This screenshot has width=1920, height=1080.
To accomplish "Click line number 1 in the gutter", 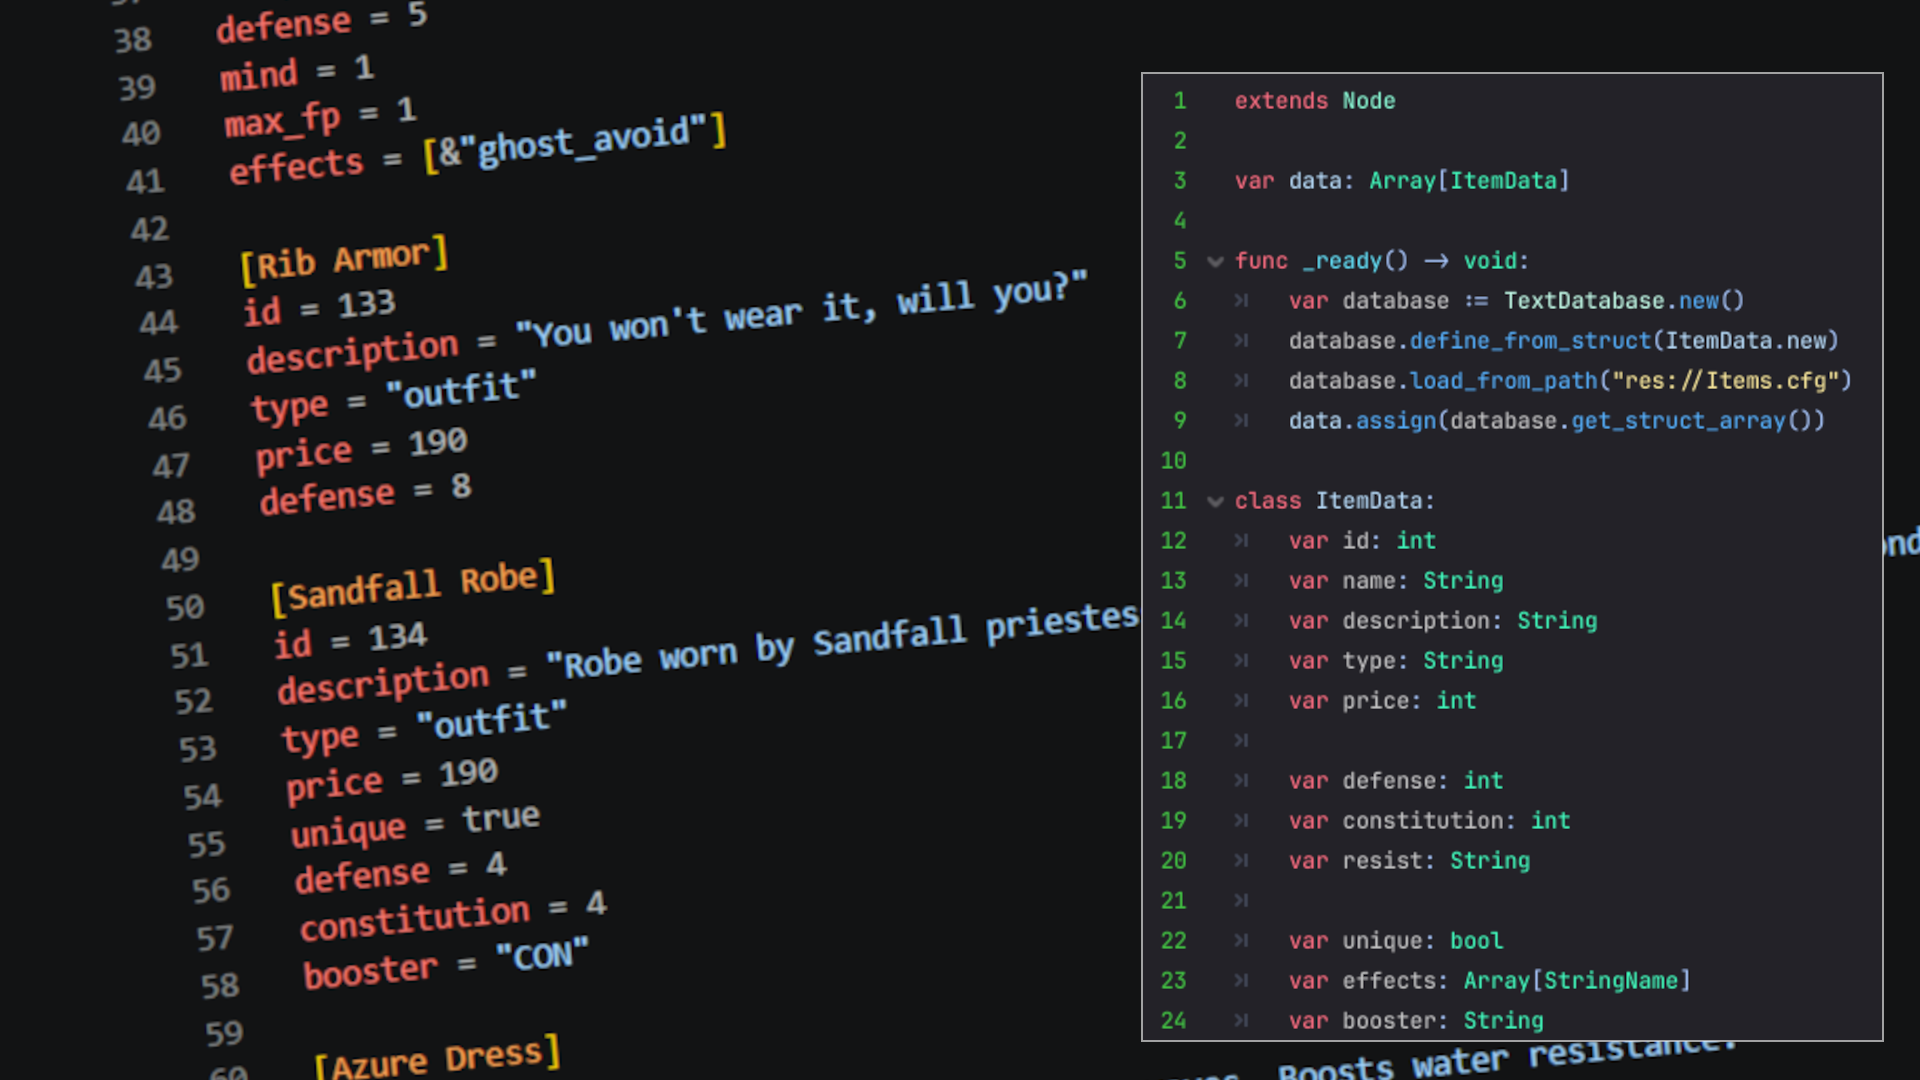I will pyautogui.click(x=1180, y=101).
